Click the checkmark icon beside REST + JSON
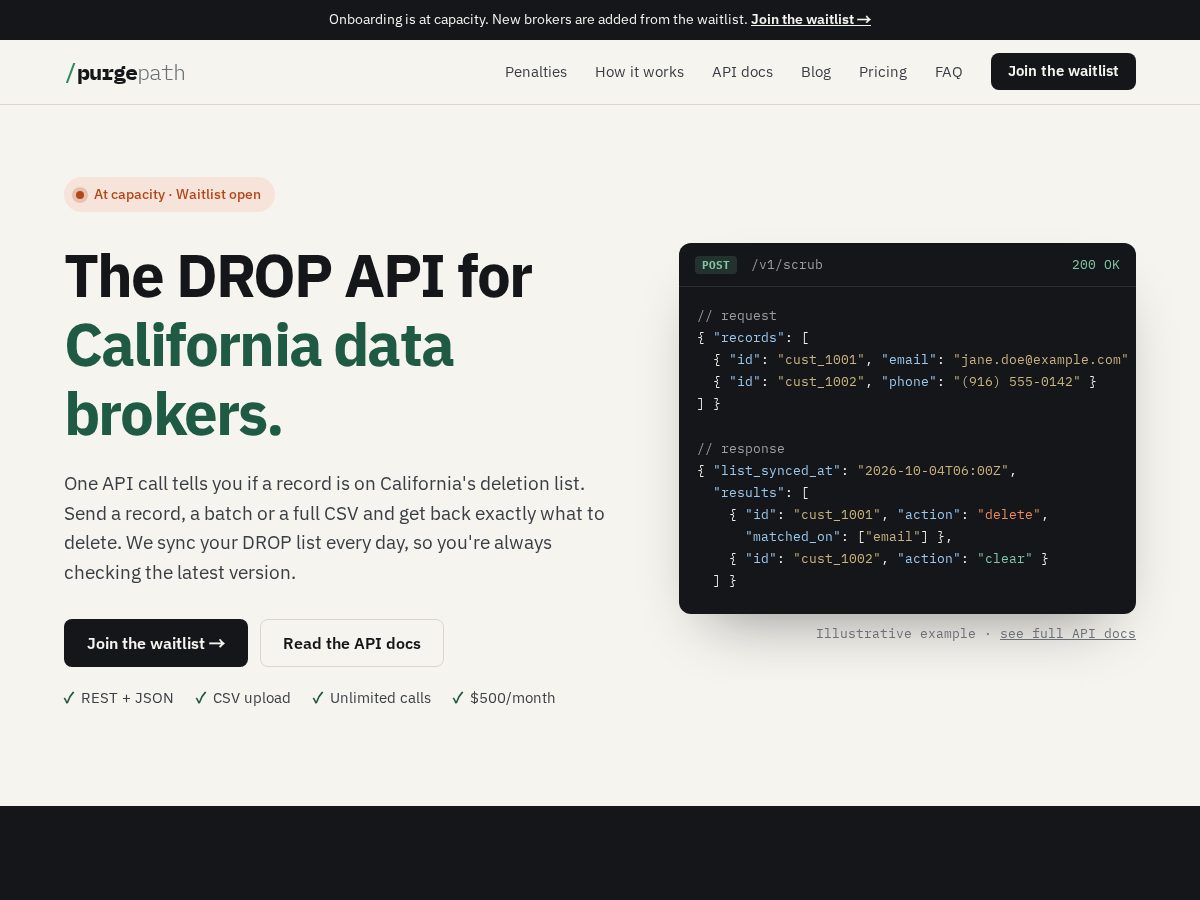Viewport: 1200px width, 900px height. (69, 698)
